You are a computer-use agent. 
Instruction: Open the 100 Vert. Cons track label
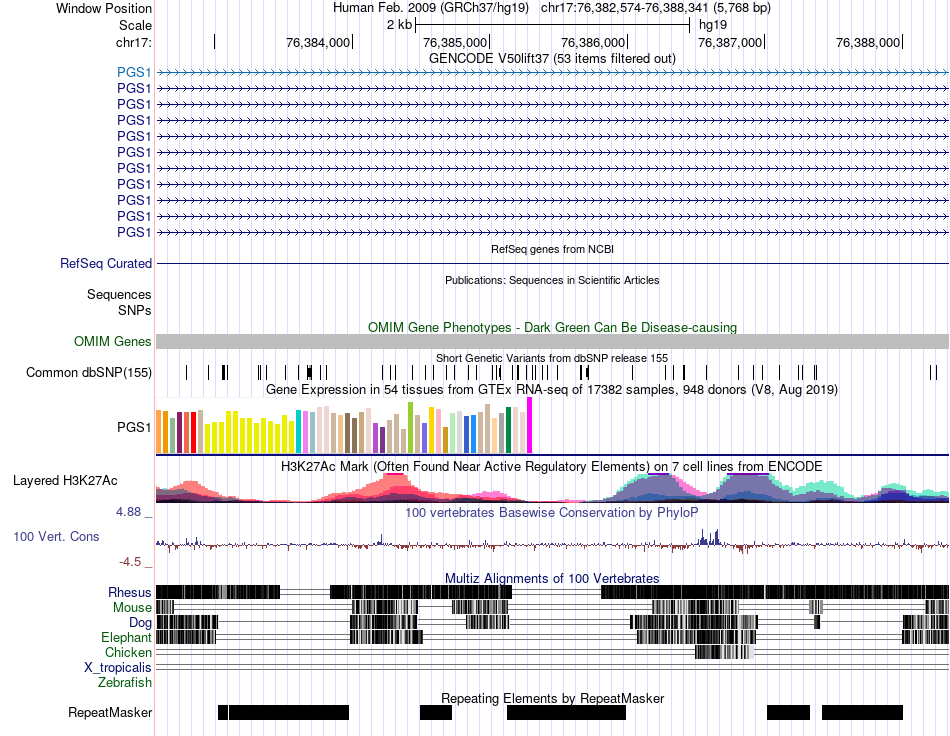[56, 537]
